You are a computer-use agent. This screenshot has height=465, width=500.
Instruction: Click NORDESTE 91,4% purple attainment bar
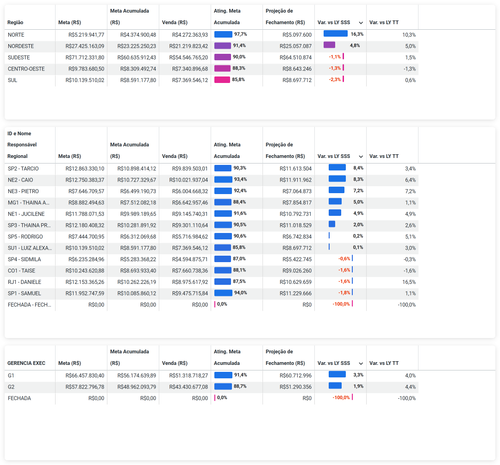(x=222, y=46)
